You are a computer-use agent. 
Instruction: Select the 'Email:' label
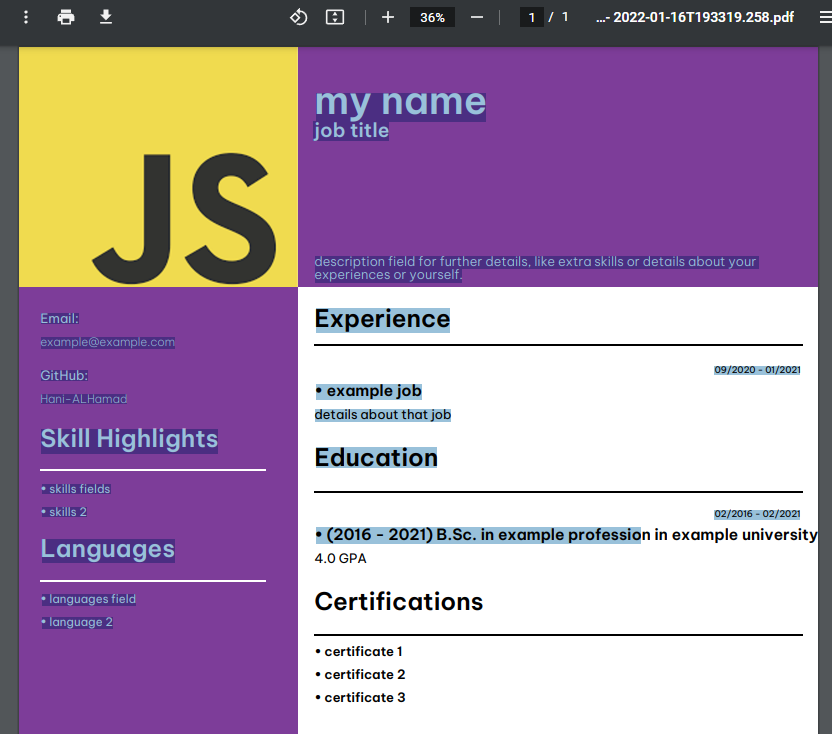coord(59,318)
